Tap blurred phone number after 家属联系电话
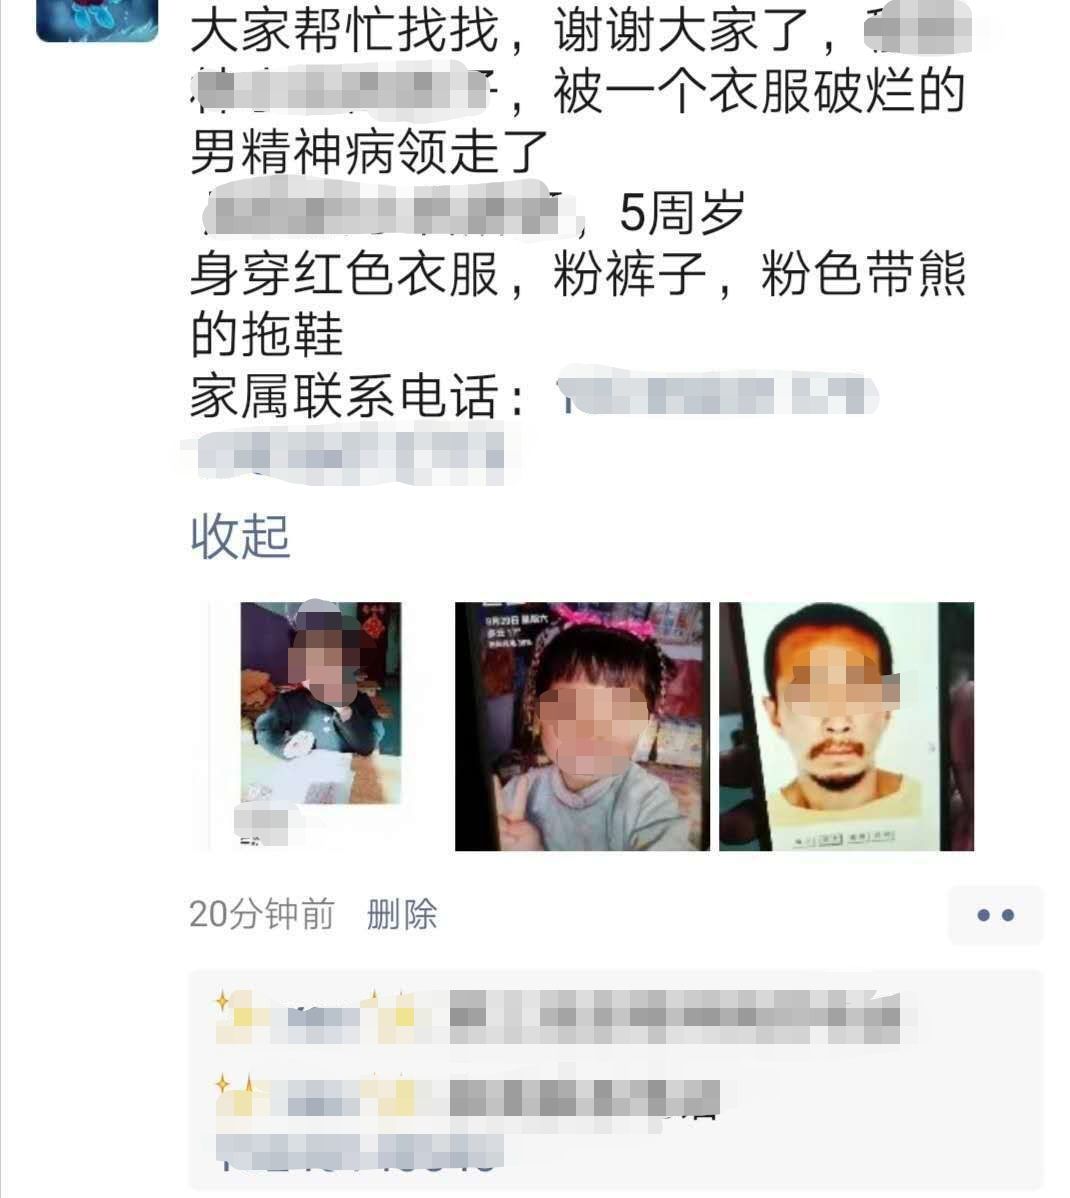The height and width of the screenshot is (1198, 1070). point(717,397)
